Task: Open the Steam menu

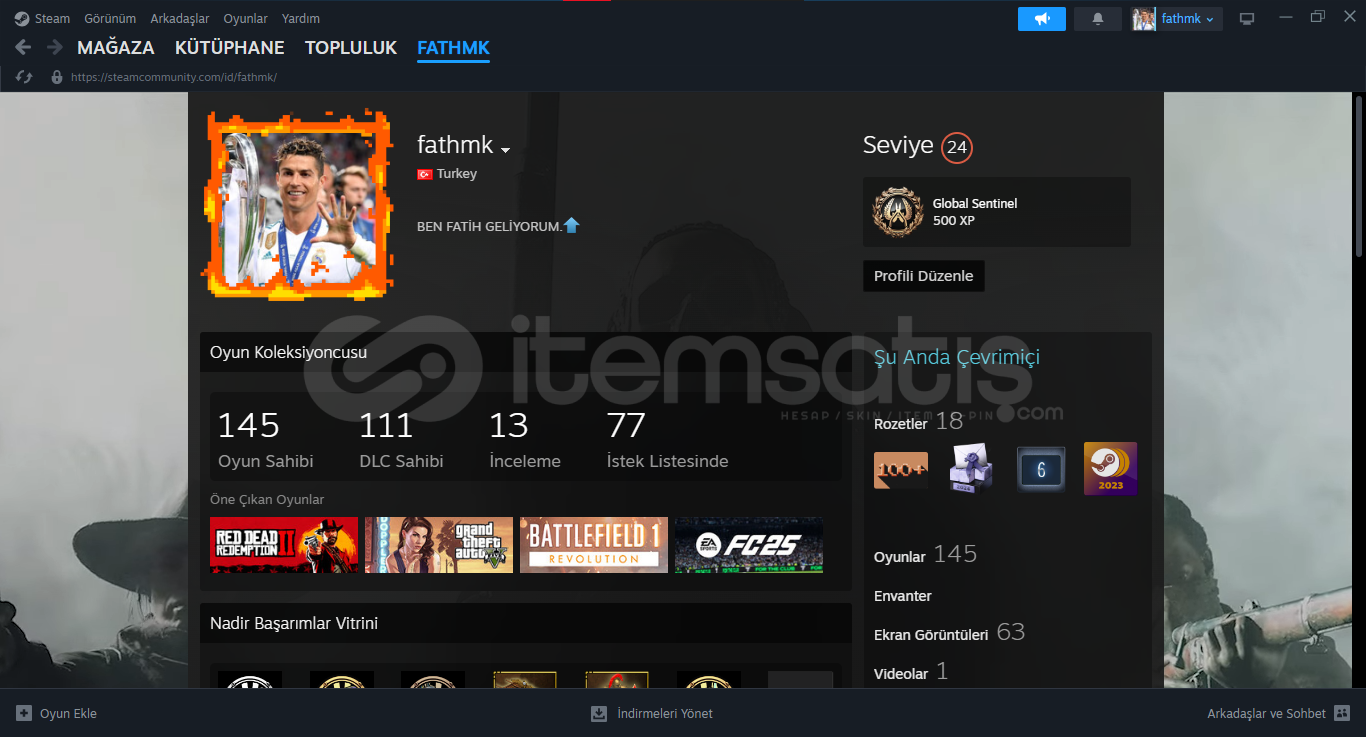Action: (52, 19)
